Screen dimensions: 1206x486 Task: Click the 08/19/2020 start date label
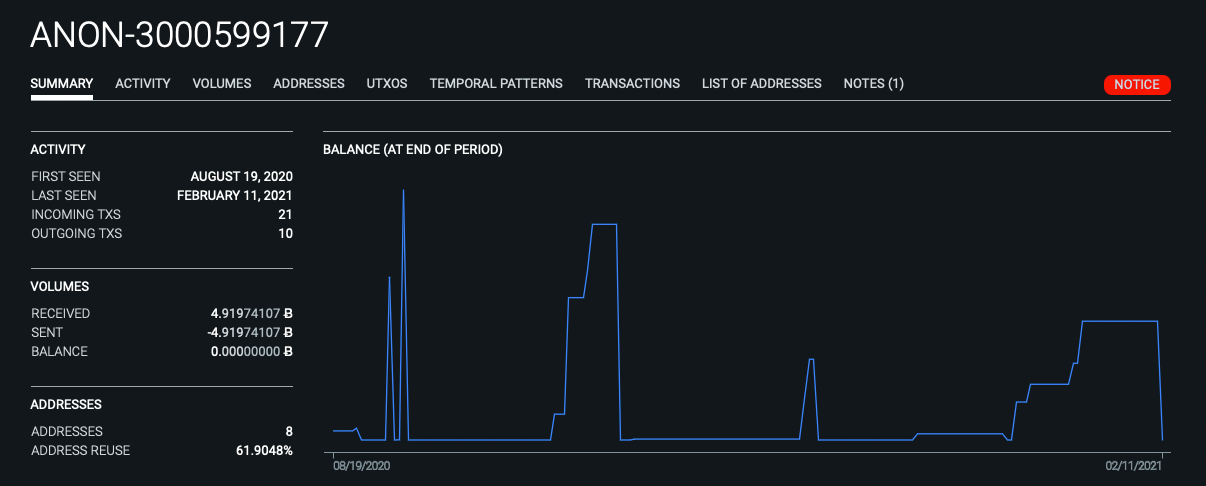(361, 466)
